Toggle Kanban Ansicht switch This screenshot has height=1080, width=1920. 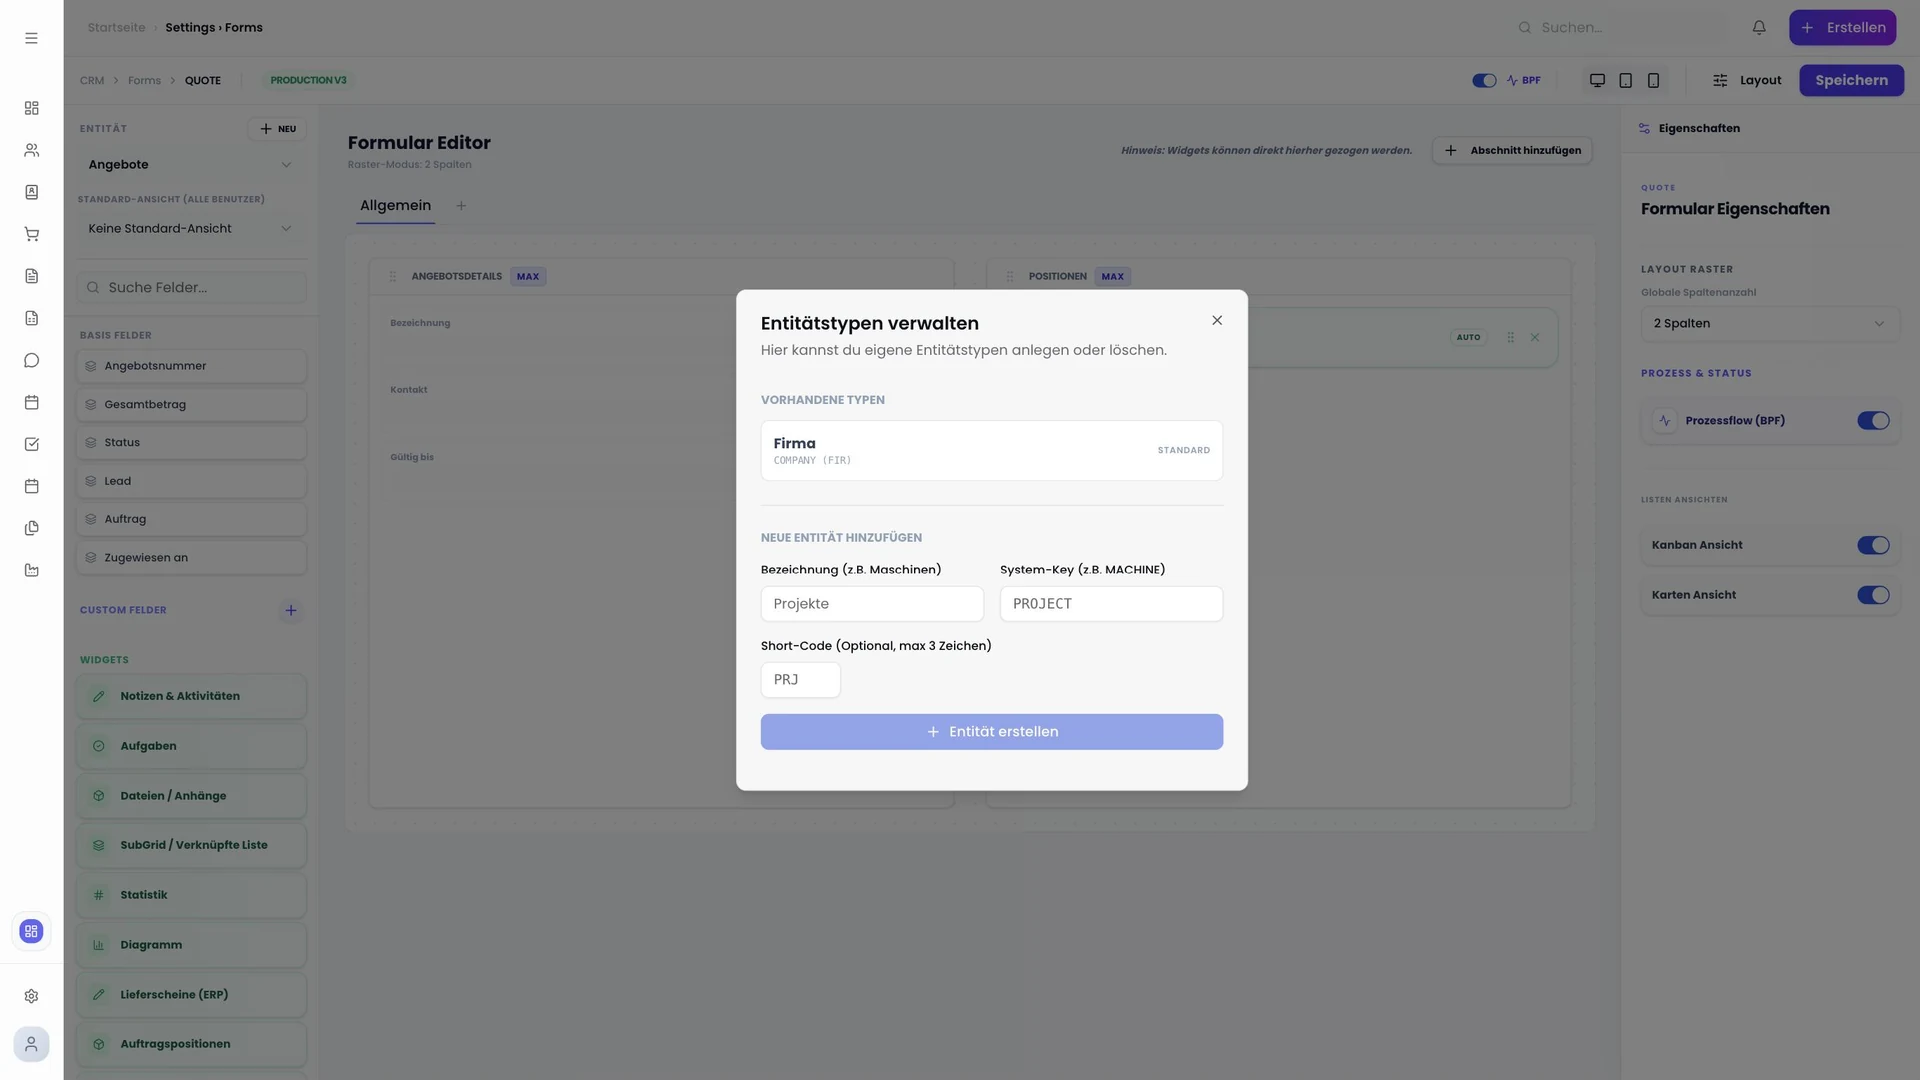coord(1873,545)
